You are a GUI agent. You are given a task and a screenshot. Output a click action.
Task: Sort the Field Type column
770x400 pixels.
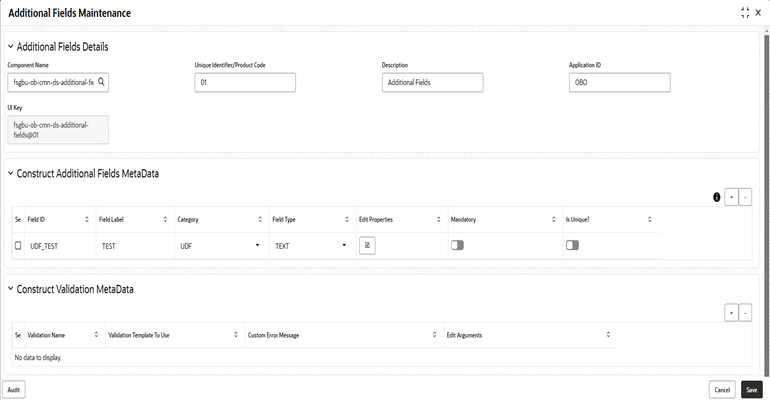(347, 219)
